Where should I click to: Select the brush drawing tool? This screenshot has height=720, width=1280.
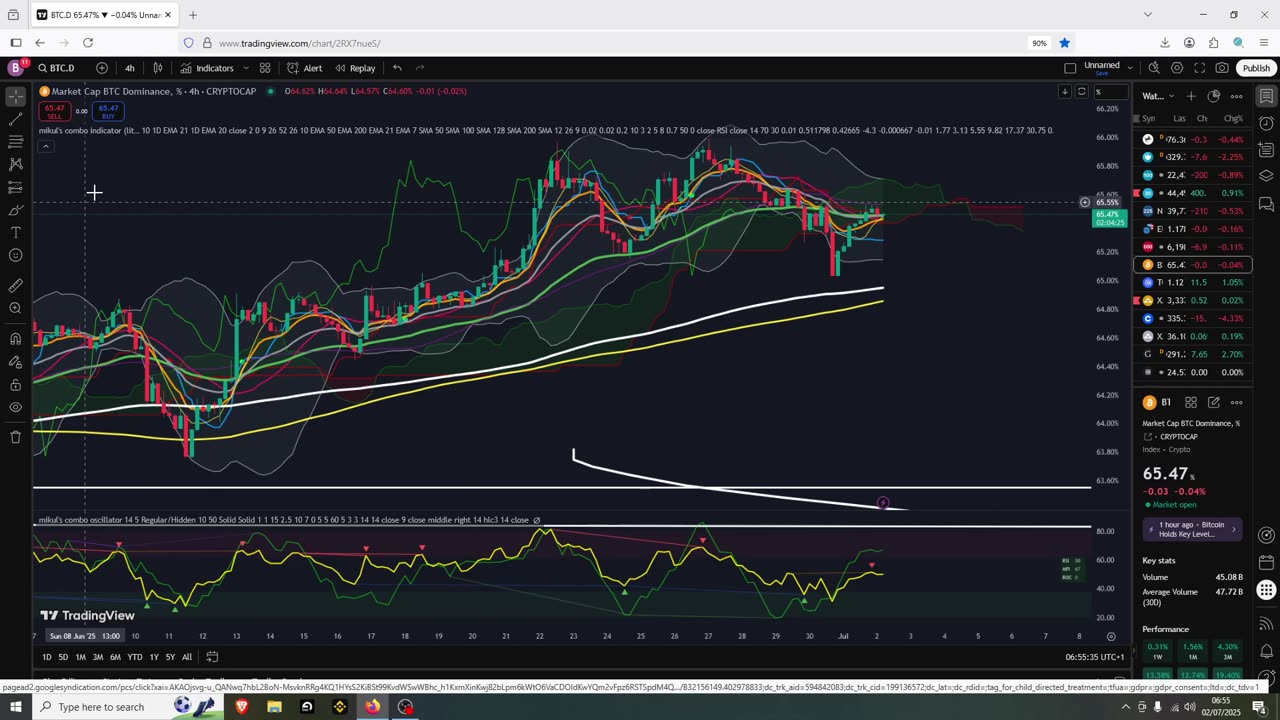16,210
